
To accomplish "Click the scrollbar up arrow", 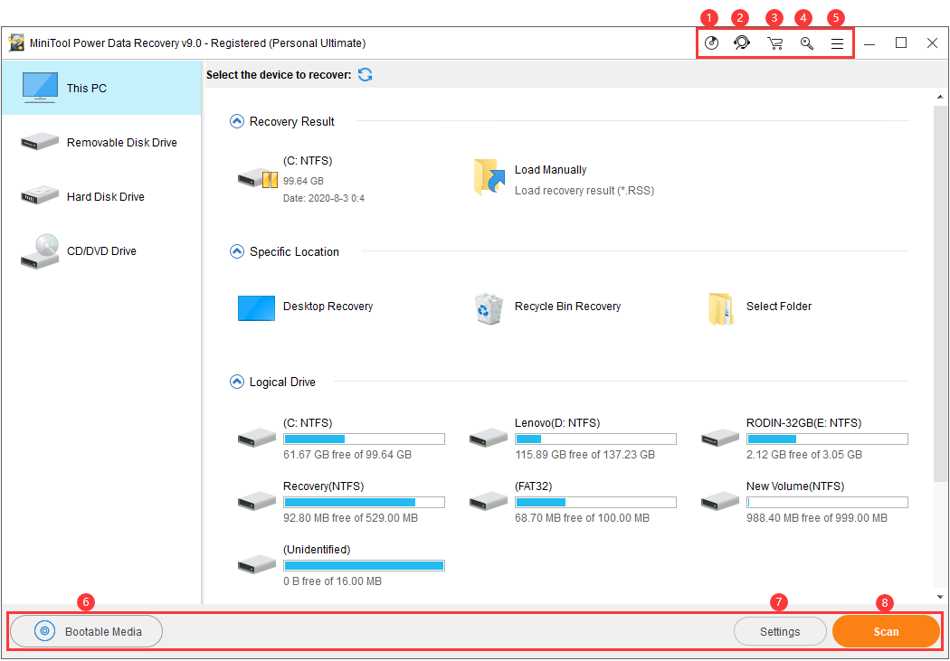I will (x=940, y=96).
